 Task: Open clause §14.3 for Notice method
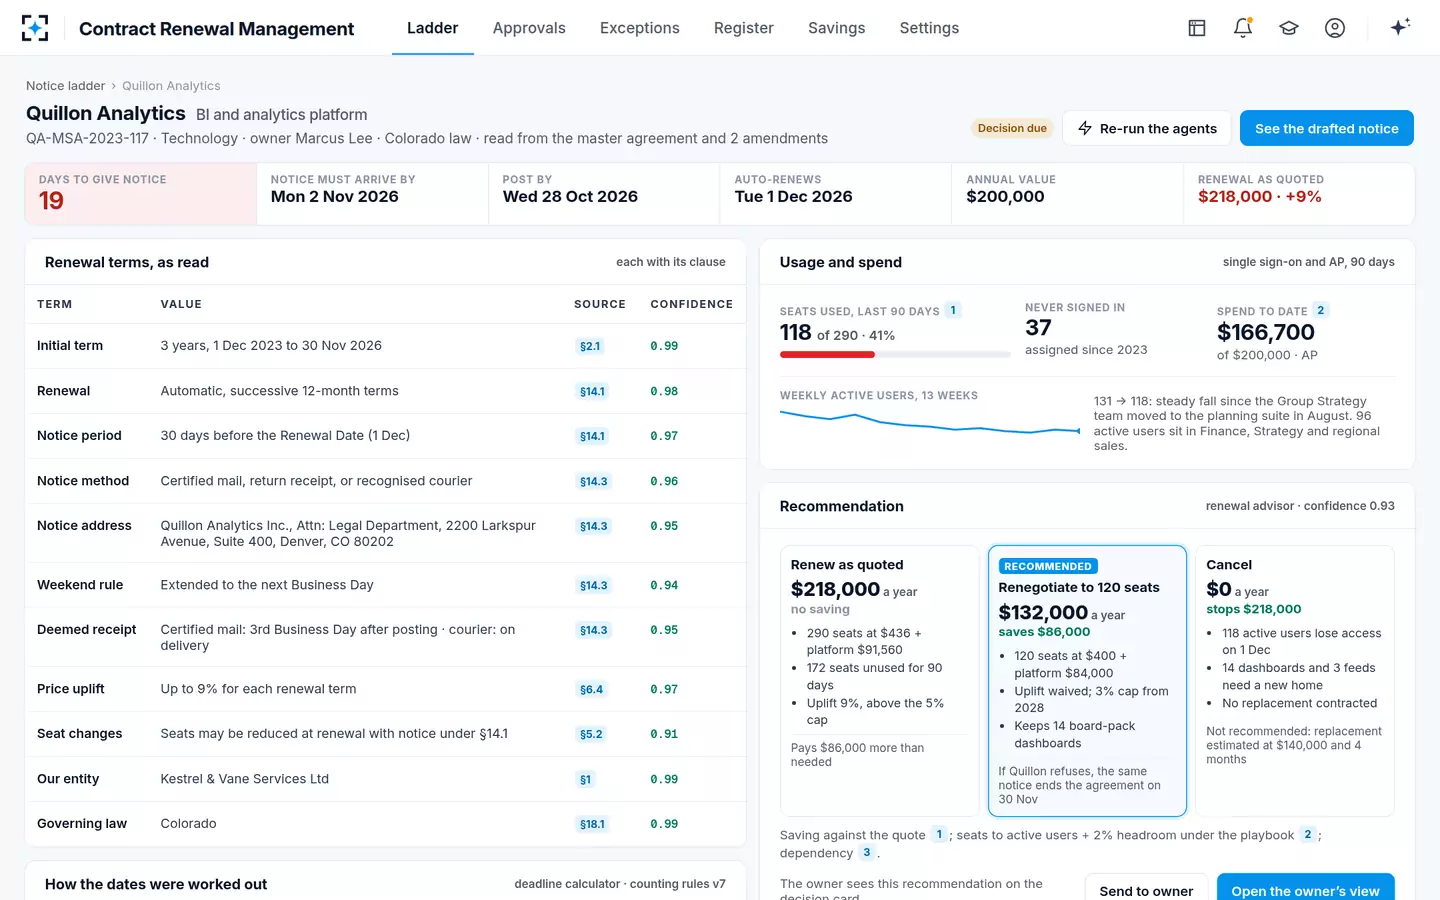pyautogui.click(x=593, y=481)
